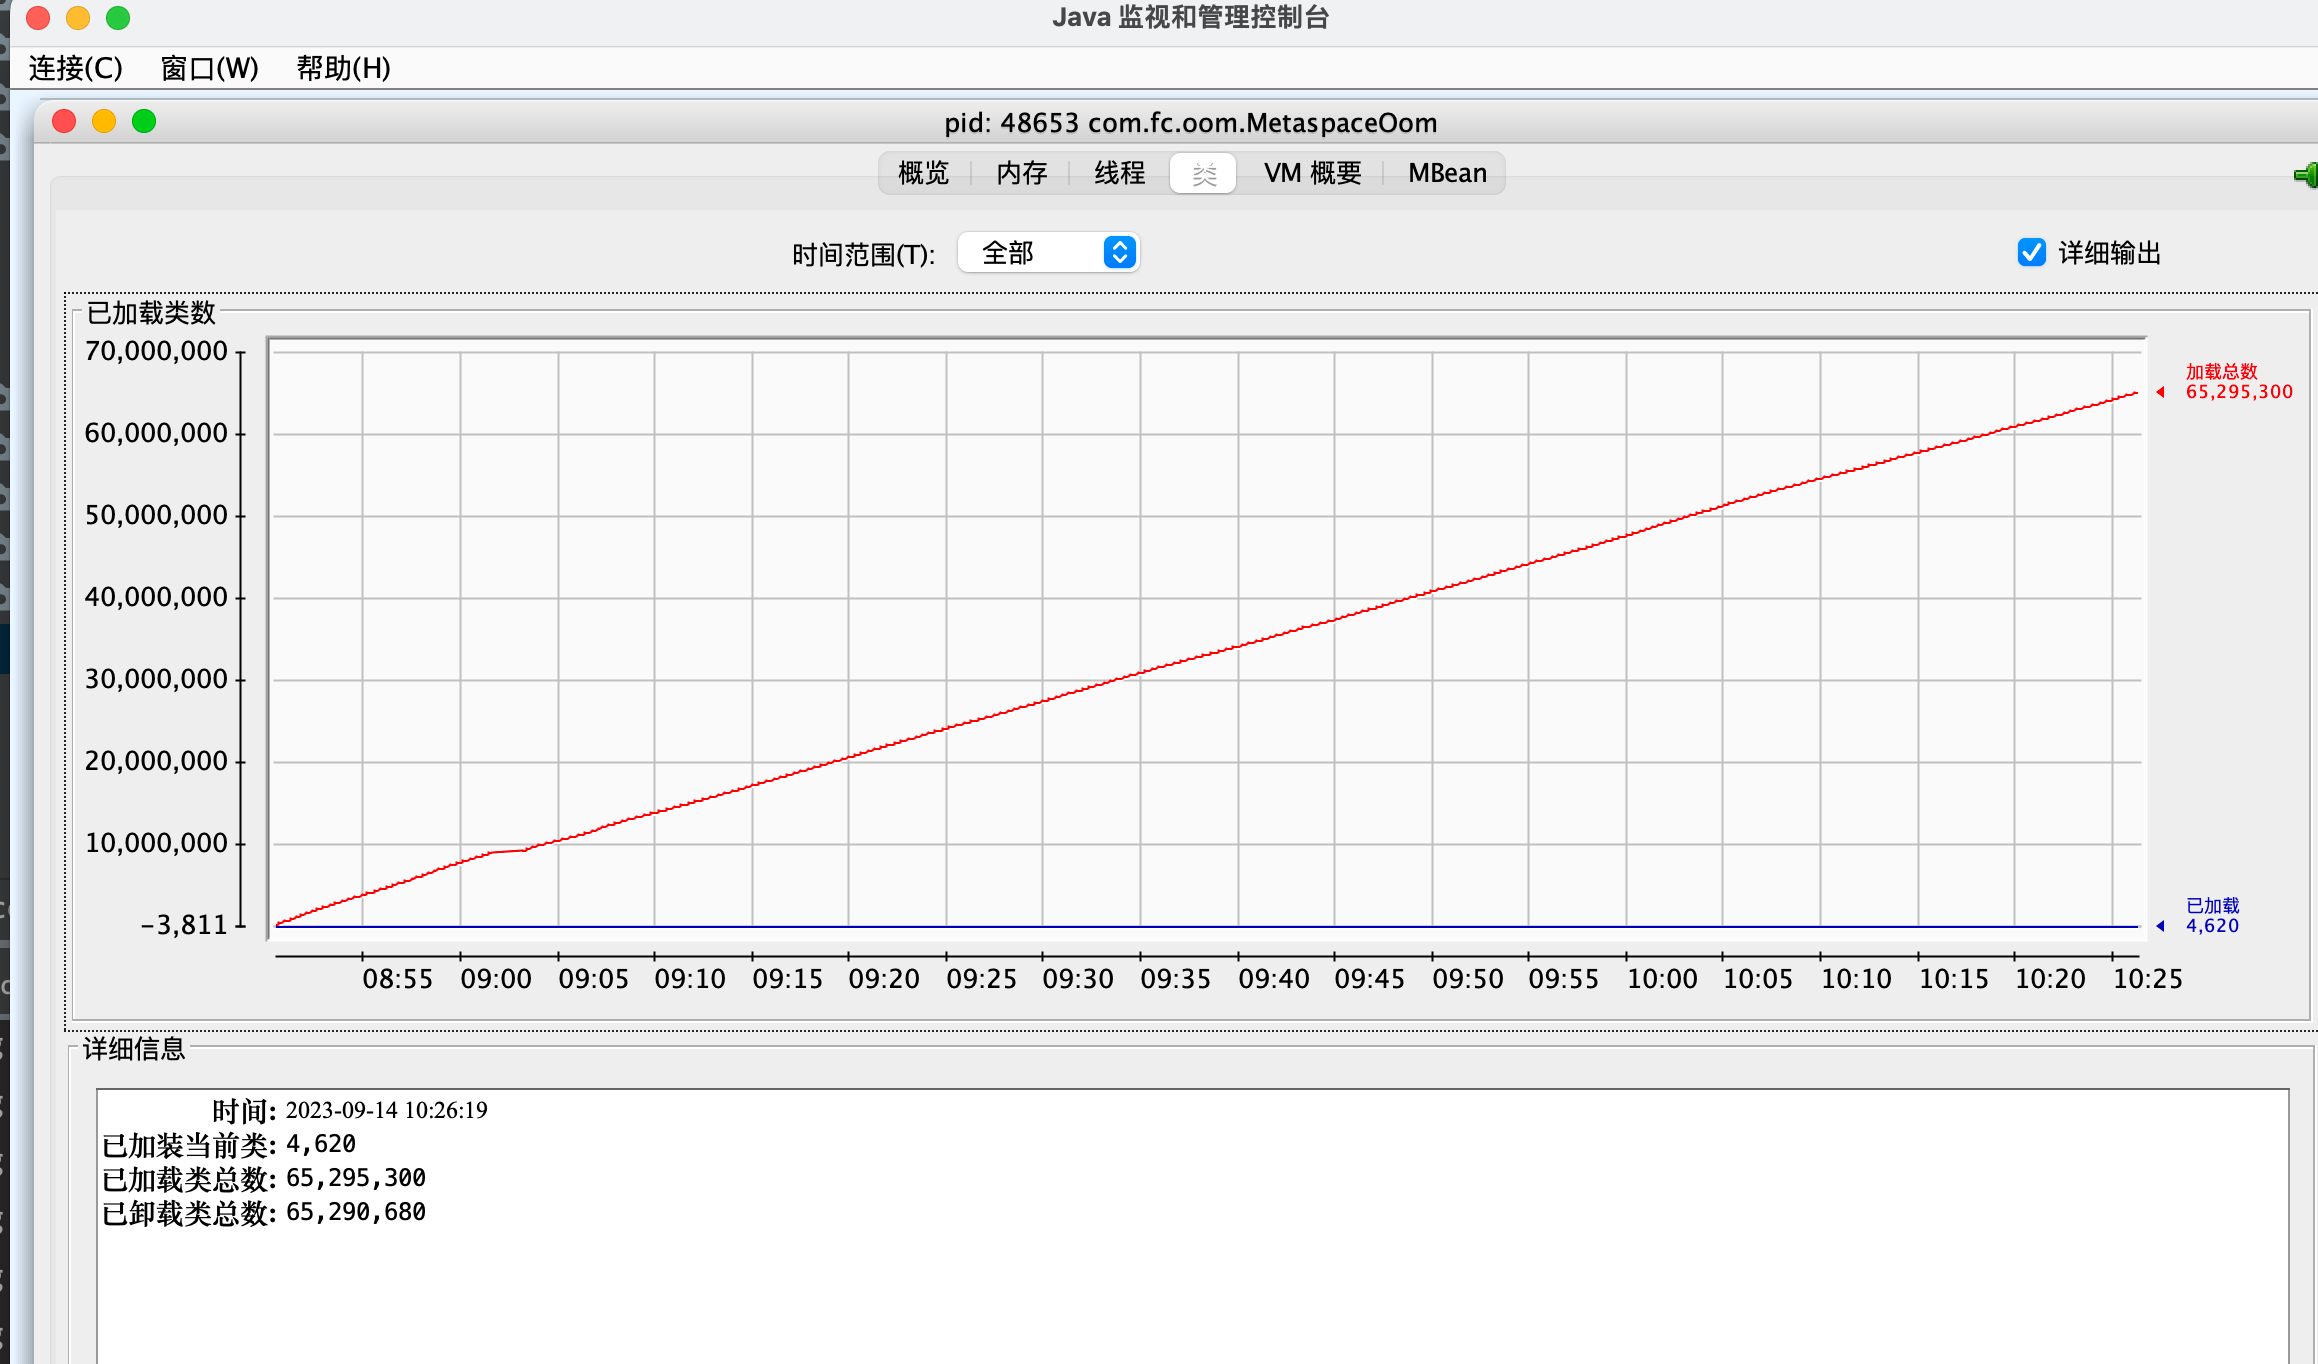Image resolution: width=2318 pixels, height=1364 pixels.
Task: Switch to the 概览 tab
Action: coord(923,173)
